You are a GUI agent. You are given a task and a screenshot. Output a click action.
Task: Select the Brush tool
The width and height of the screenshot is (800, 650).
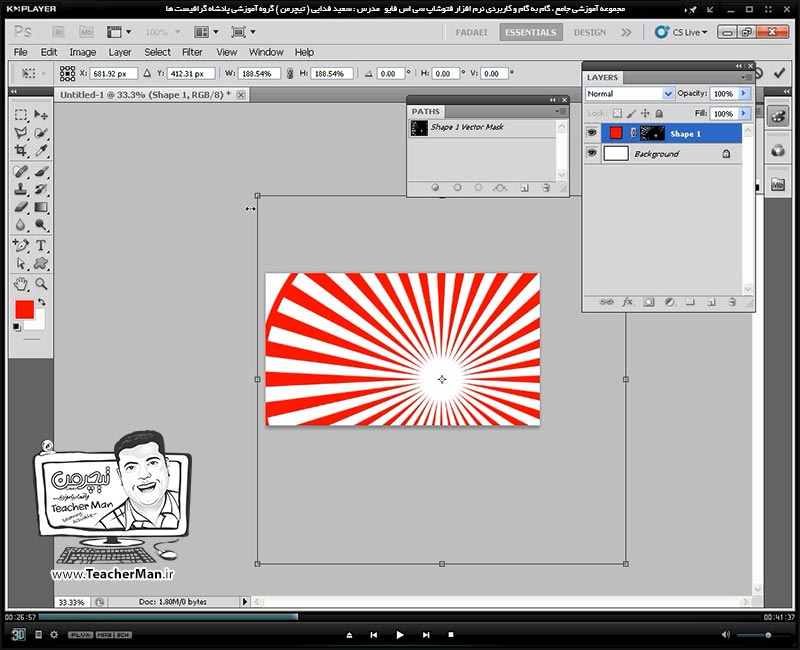(41, 171)
